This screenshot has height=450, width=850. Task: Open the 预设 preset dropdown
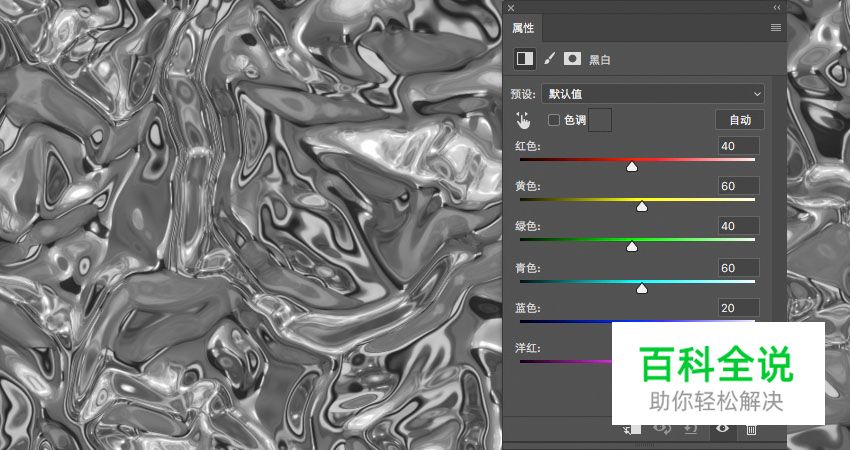pos(652,94)
